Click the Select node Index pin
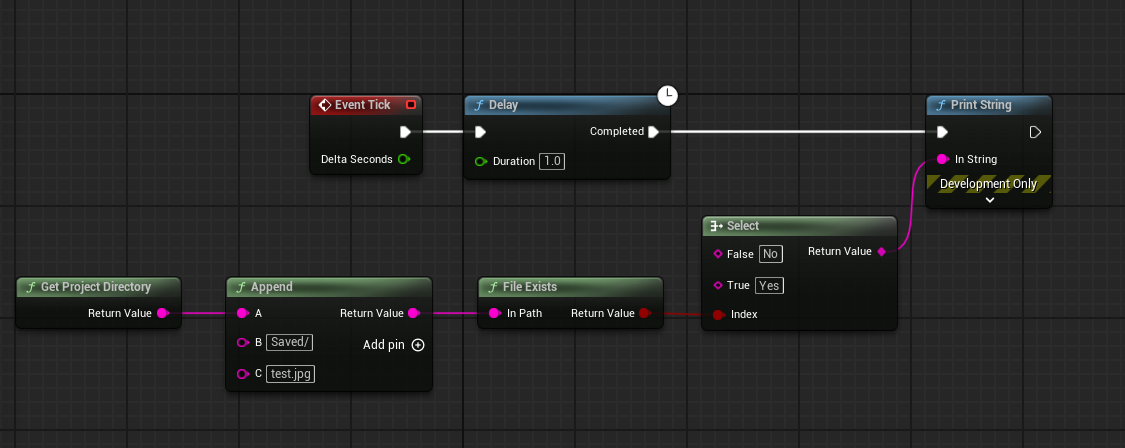Screen dimensions: 1125x448 [718, 314]
